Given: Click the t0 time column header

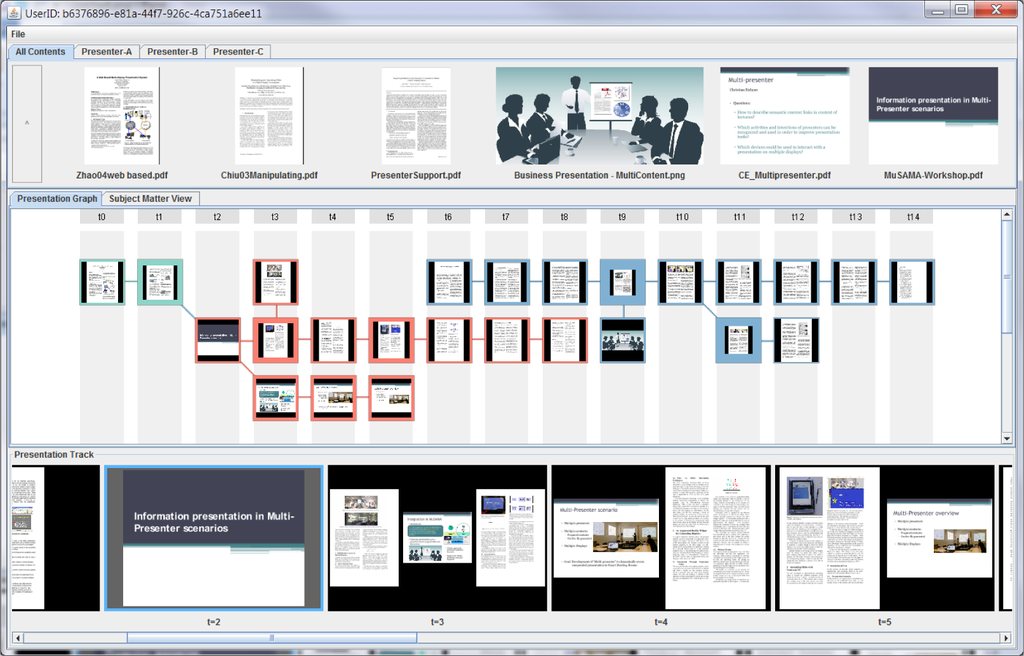Looking at the screenshot, I should (101, 217).
